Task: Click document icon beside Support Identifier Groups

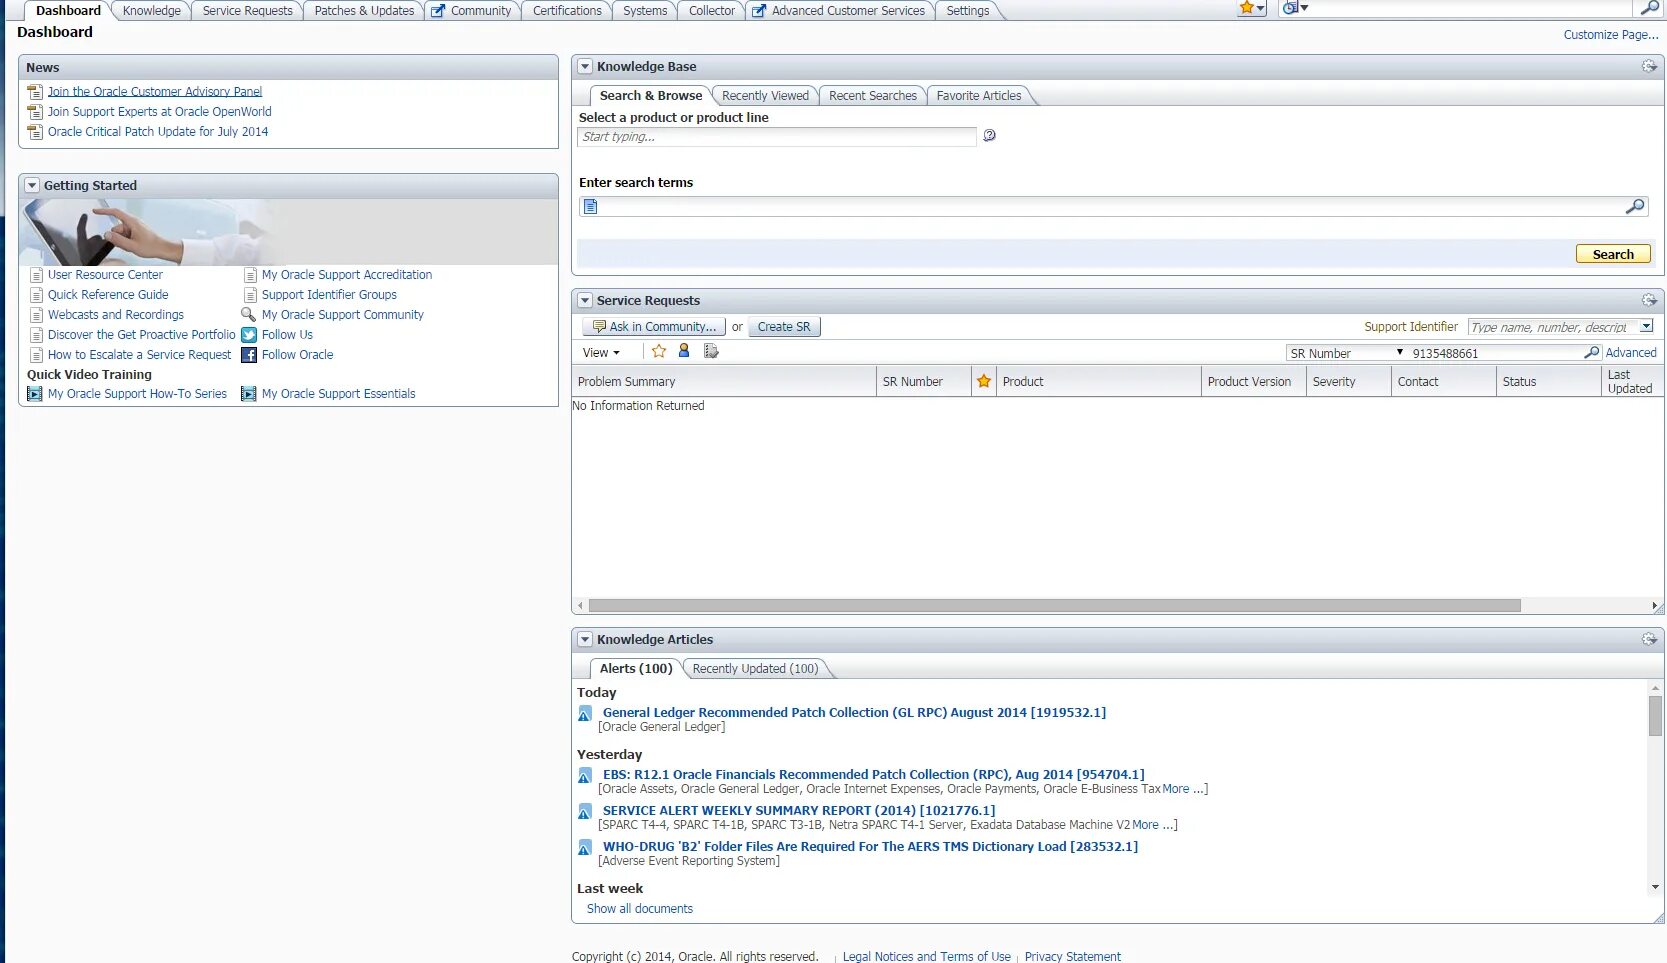Action: (x=250, y=295)
